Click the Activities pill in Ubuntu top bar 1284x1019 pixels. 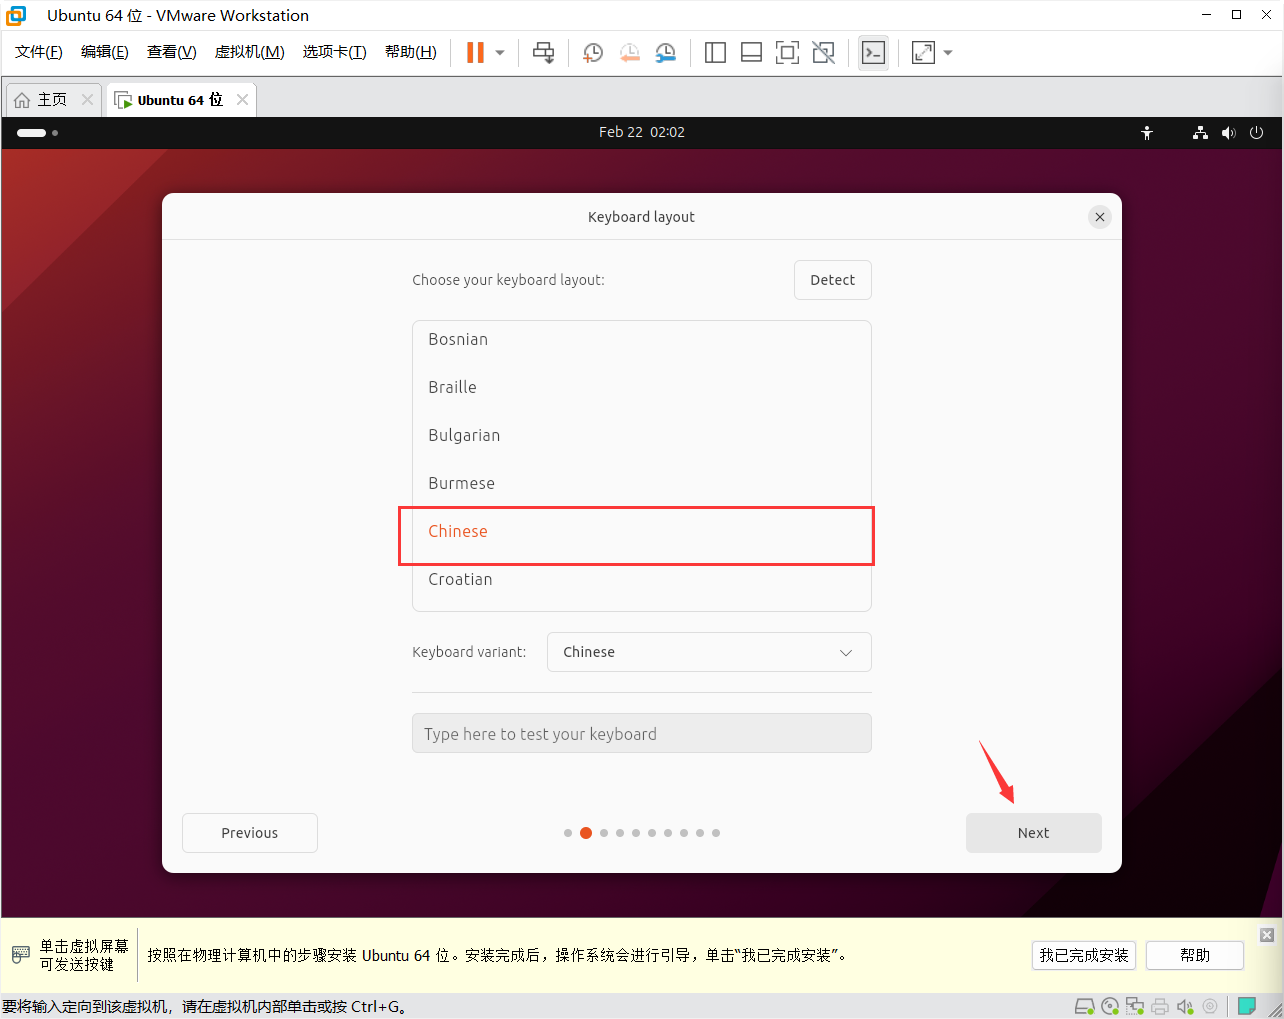37,133
